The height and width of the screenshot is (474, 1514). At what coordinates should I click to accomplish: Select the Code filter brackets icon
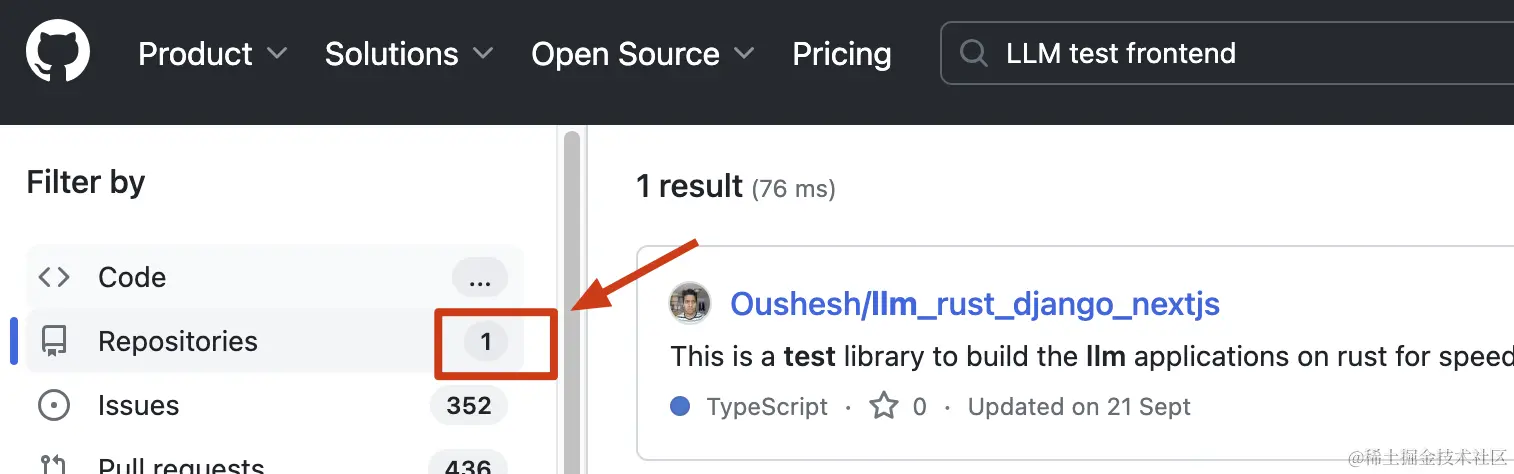[x=54, y=277]
